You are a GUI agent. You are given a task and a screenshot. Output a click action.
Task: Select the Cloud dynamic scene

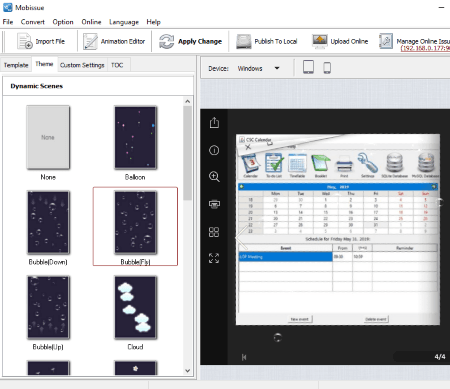click(135, 307)
